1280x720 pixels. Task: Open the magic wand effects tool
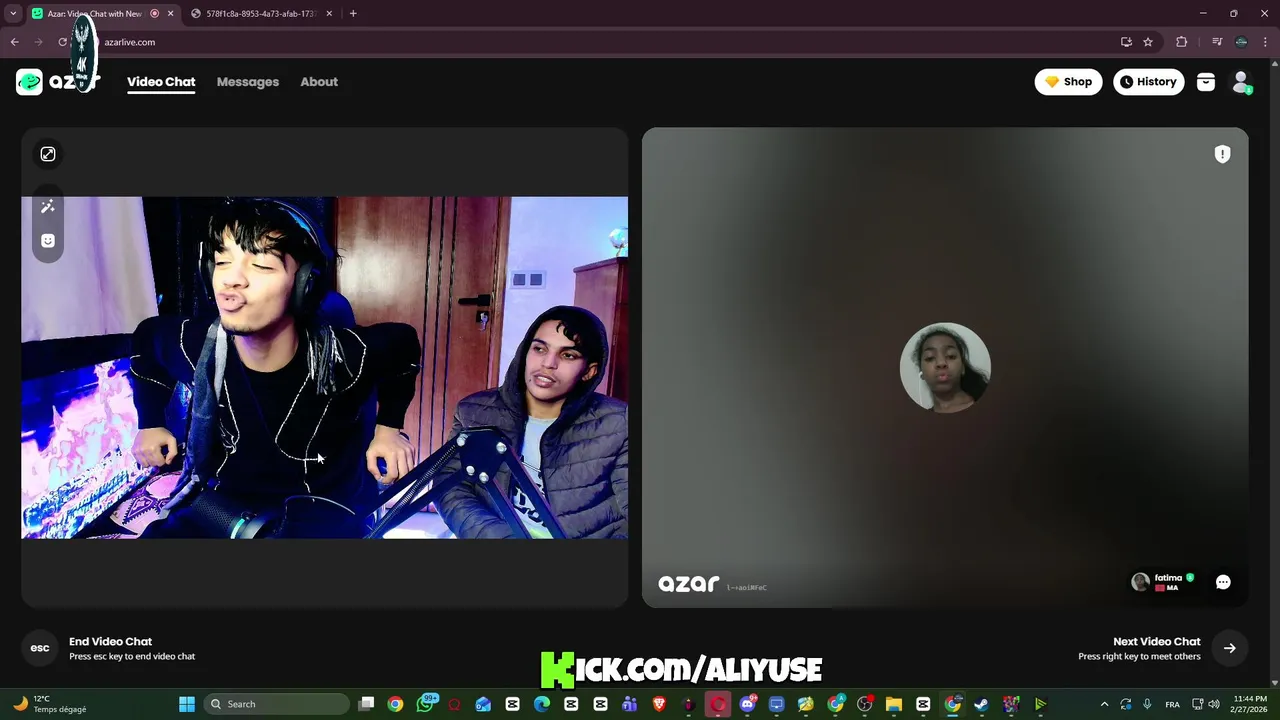coord(47,206)
